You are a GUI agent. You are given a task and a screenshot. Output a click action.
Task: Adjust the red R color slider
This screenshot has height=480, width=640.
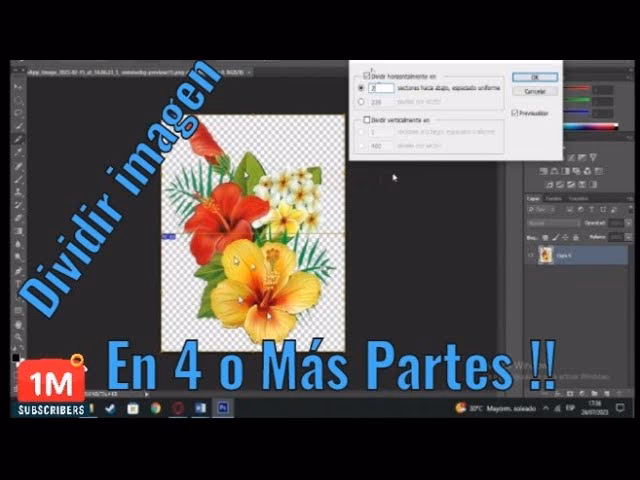[577, 88]
